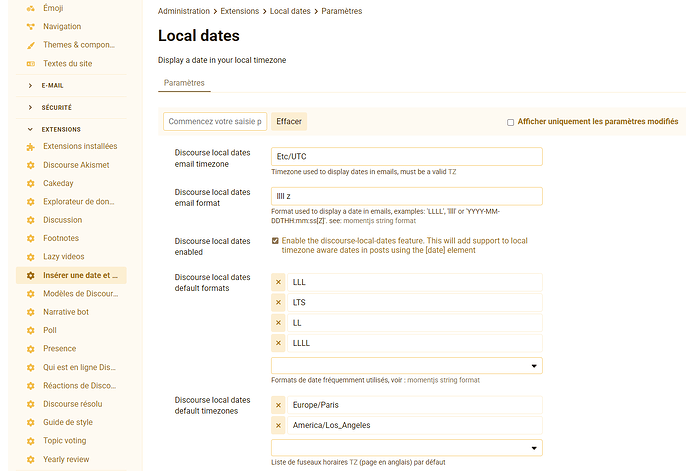Viewport: 690px width, 471px height.
Task: Click the Émoji sidebar icon
Action: [x=30, y=8]
